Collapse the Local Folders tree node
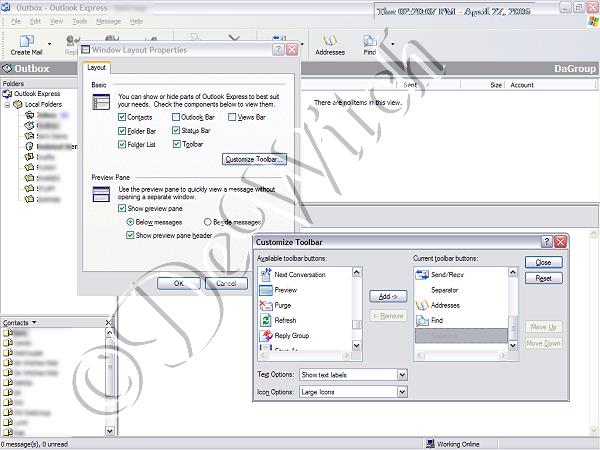The height and width of the screenshot is (450, 600). tap(8, 104)
